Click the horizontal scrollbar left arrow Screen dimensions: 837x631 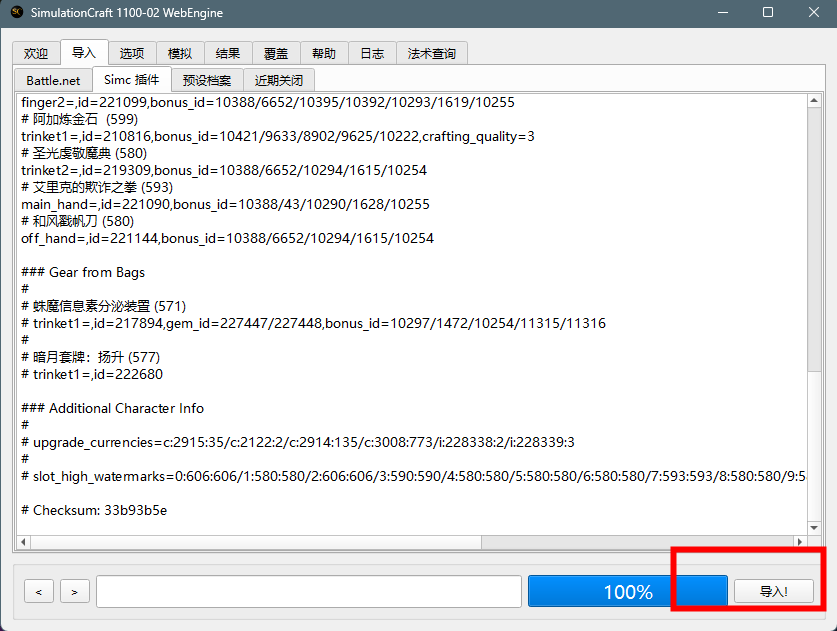click(x=23, y=542)
